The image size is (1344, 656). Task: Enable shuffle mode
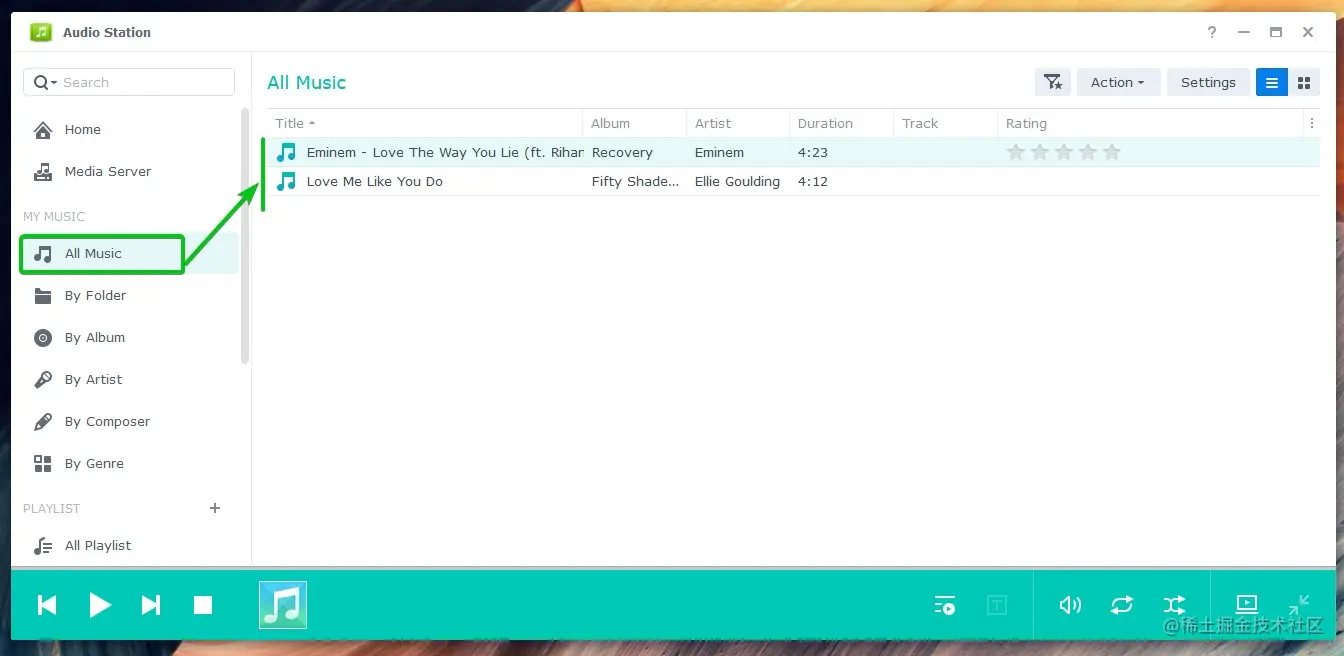coord(1173,605)
